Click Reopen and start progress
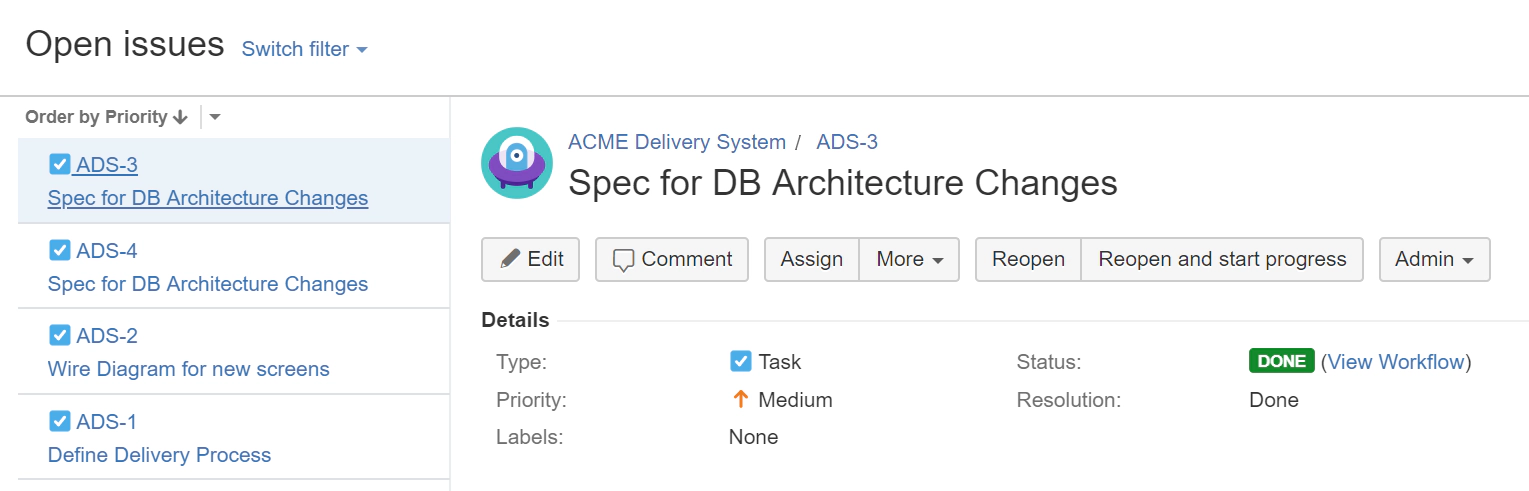Screen dimensions: 1529x491 point(1222,259)
